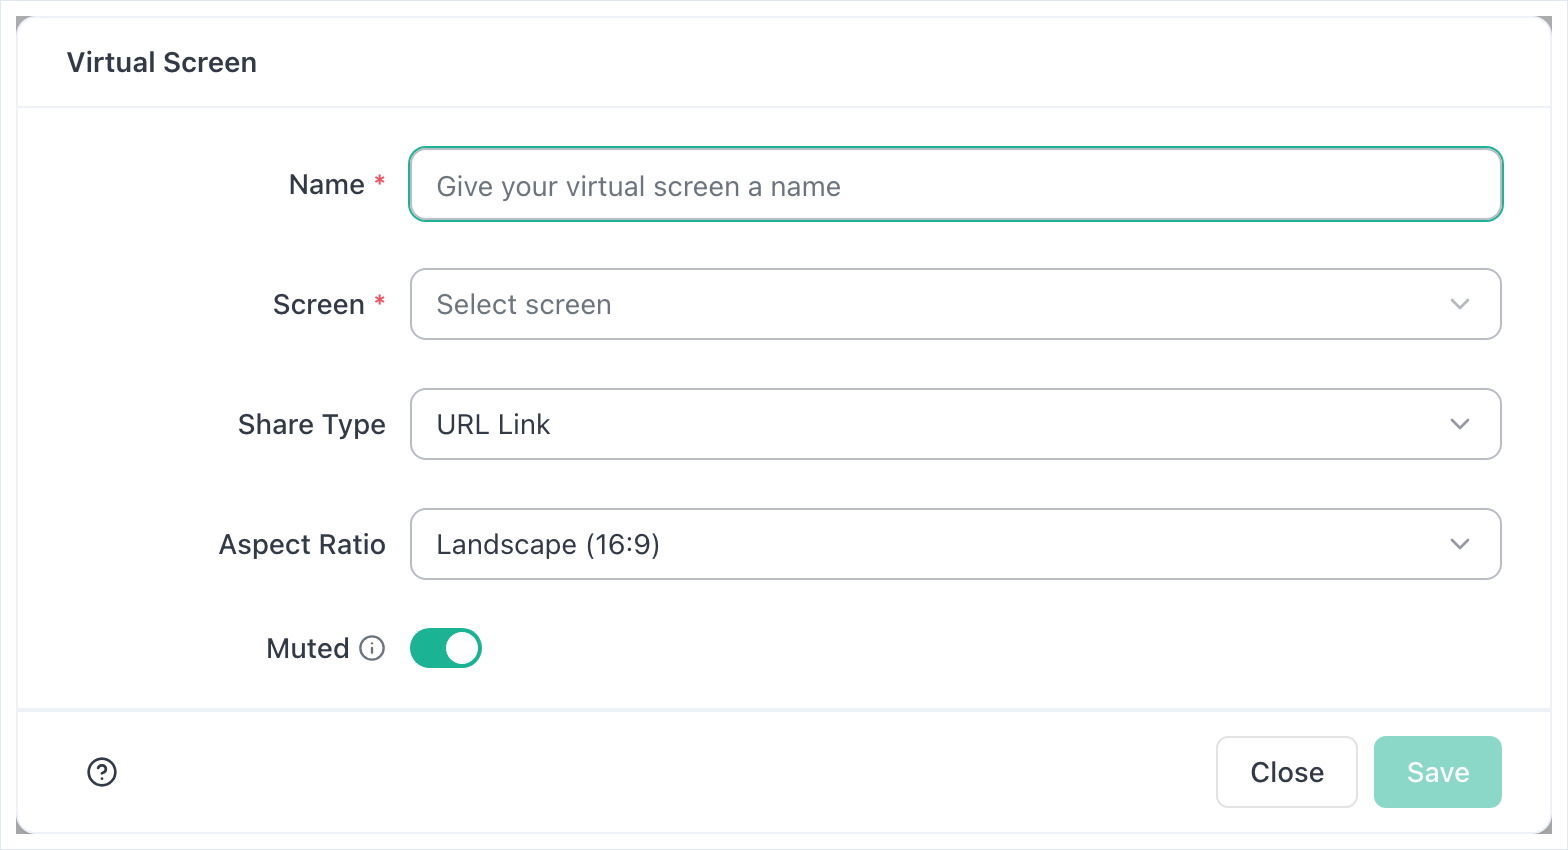This screenshot has width=1568, height=850.
Task: Click the Name field label
Action: 327,185
